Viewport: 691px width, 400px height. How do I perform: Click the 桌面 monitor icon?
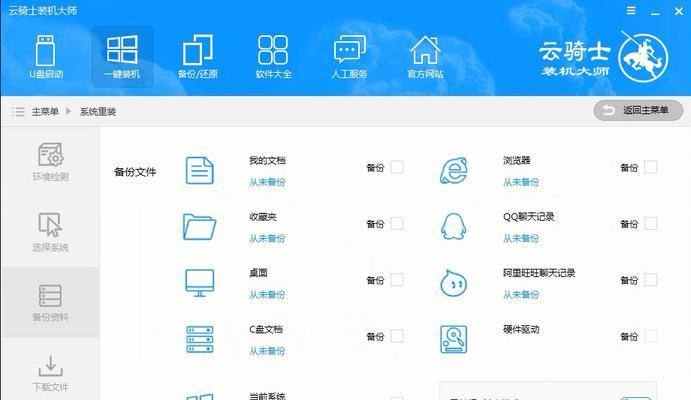click(200, 283)
